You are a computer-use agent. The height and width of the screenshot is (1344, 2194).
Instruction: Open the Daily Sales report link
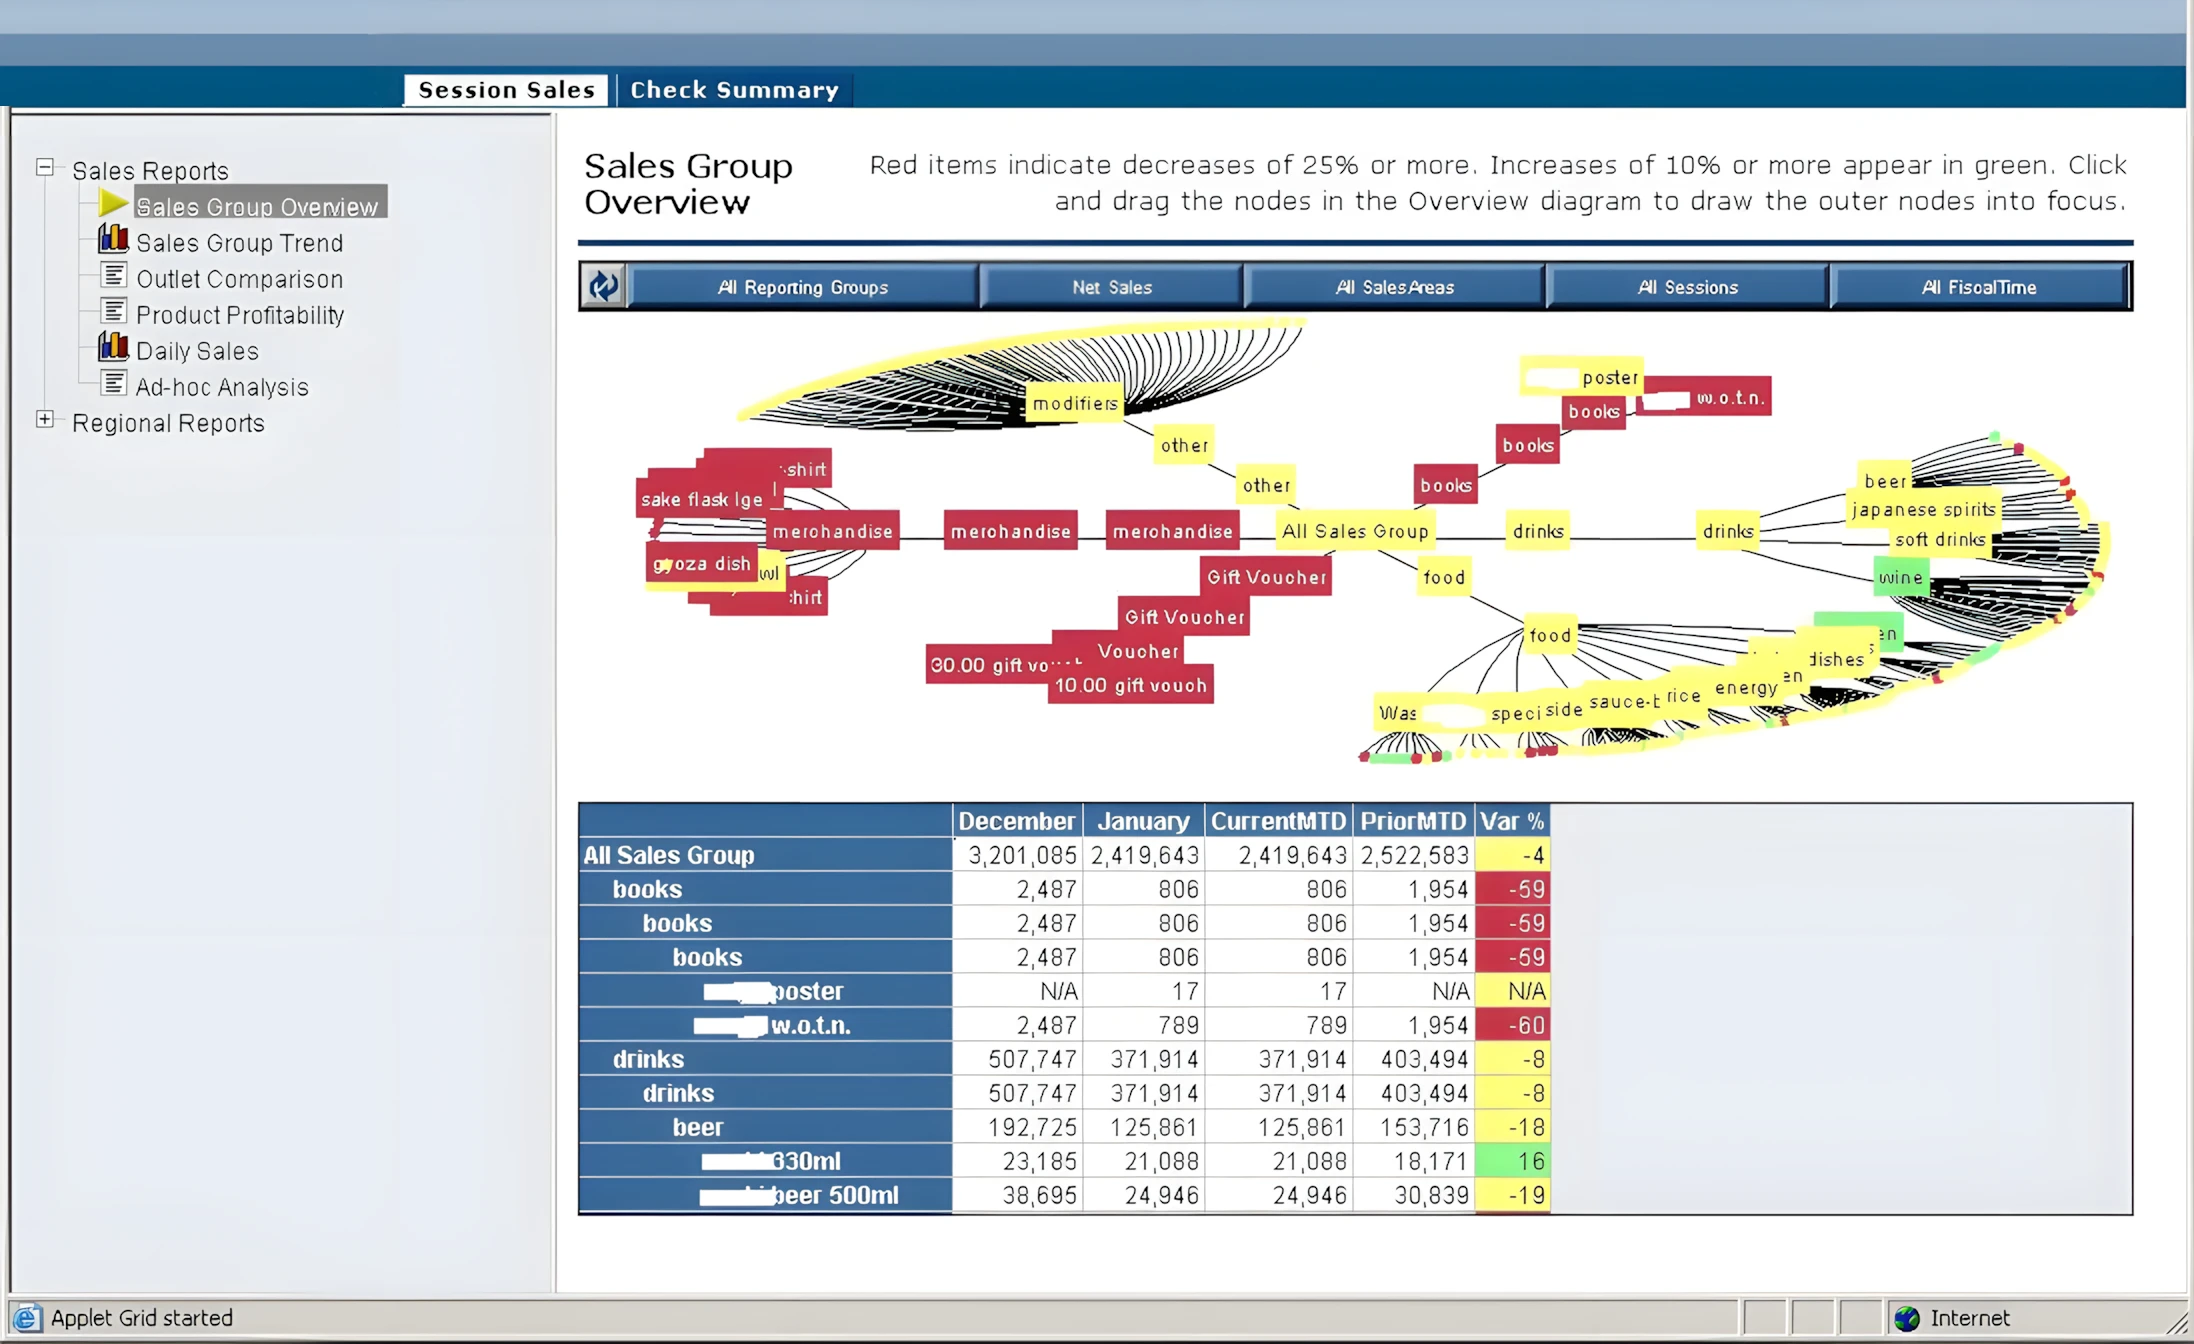click(x=197, y=351)
